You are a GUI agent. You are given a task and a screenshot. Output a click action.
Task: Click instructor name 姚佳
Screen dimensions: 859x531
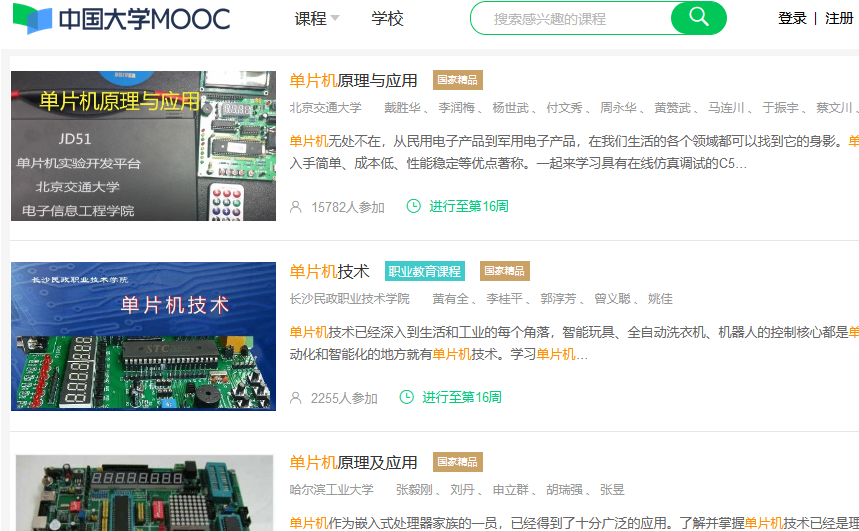click(660, 299)
